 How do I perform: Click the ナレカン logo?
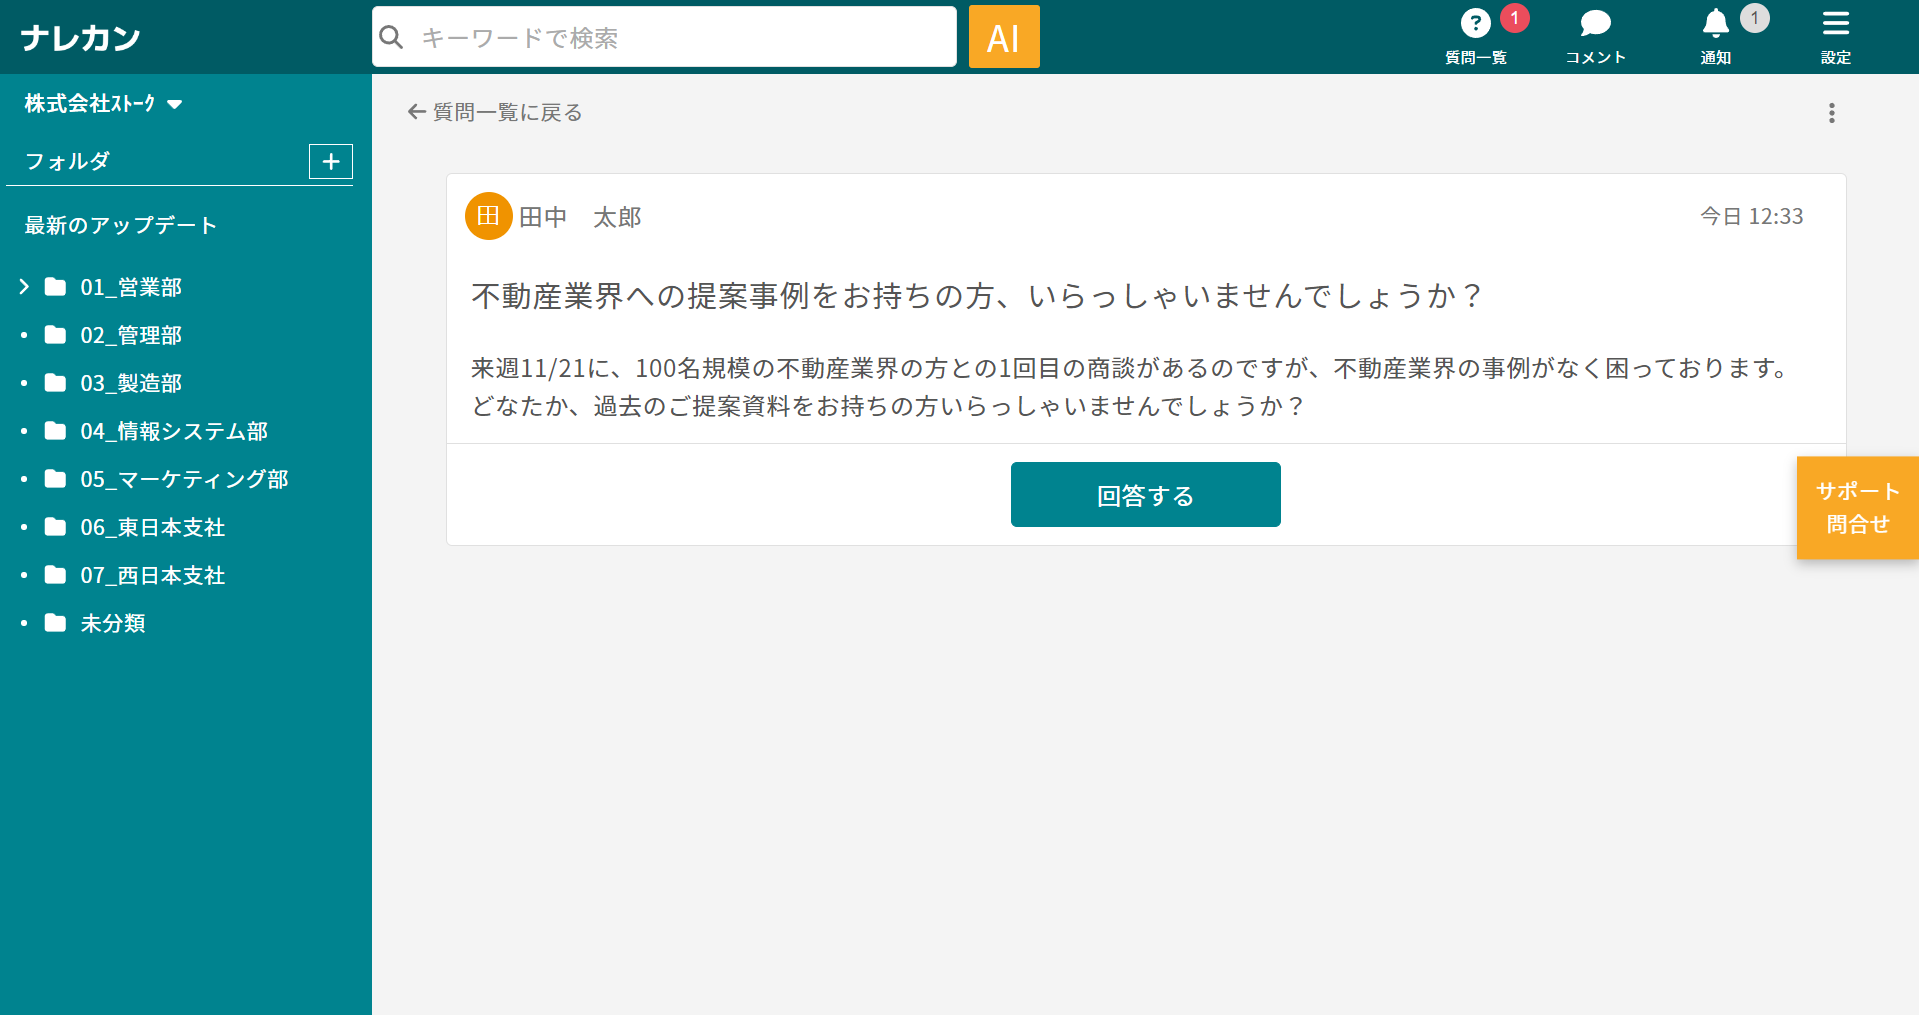[x=80, y=37]
